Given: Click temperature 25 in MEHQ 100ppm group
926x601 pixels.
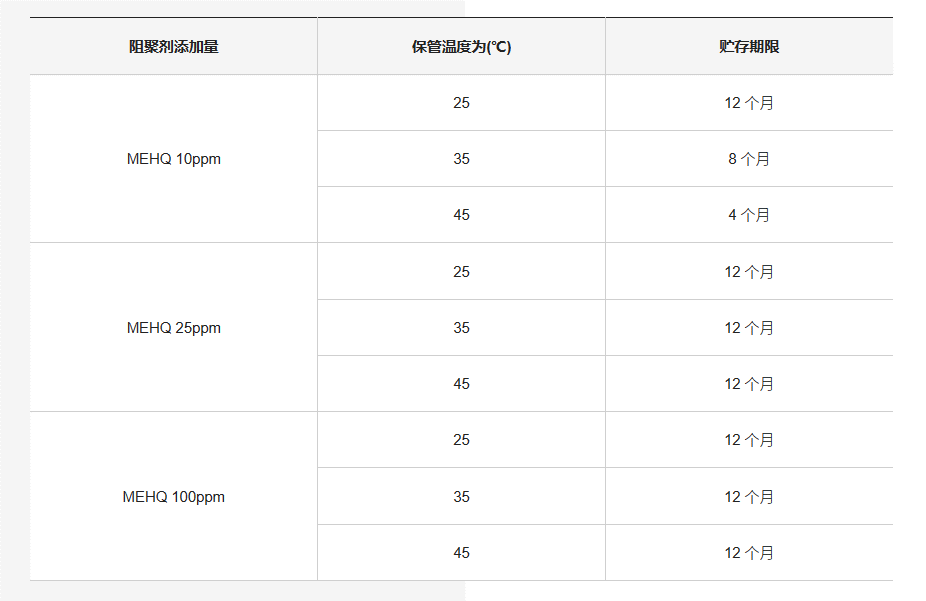Looking at the screenshot, I should tap(461, 440).
